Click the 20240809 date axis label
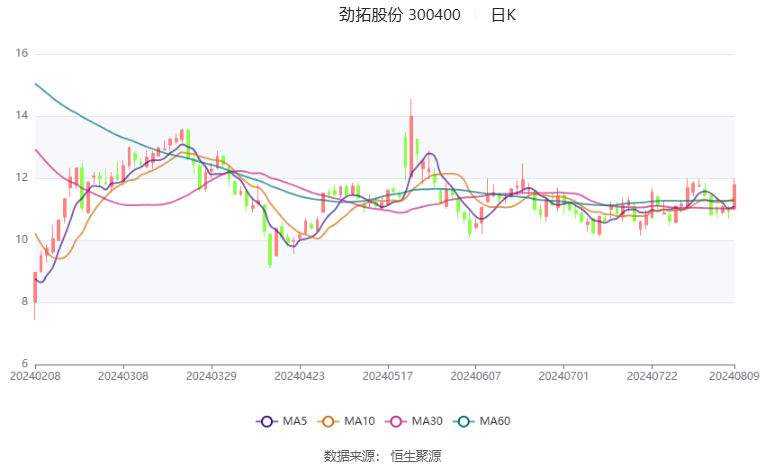Viewport: 765px width, 465px height. tap(735, 376)
